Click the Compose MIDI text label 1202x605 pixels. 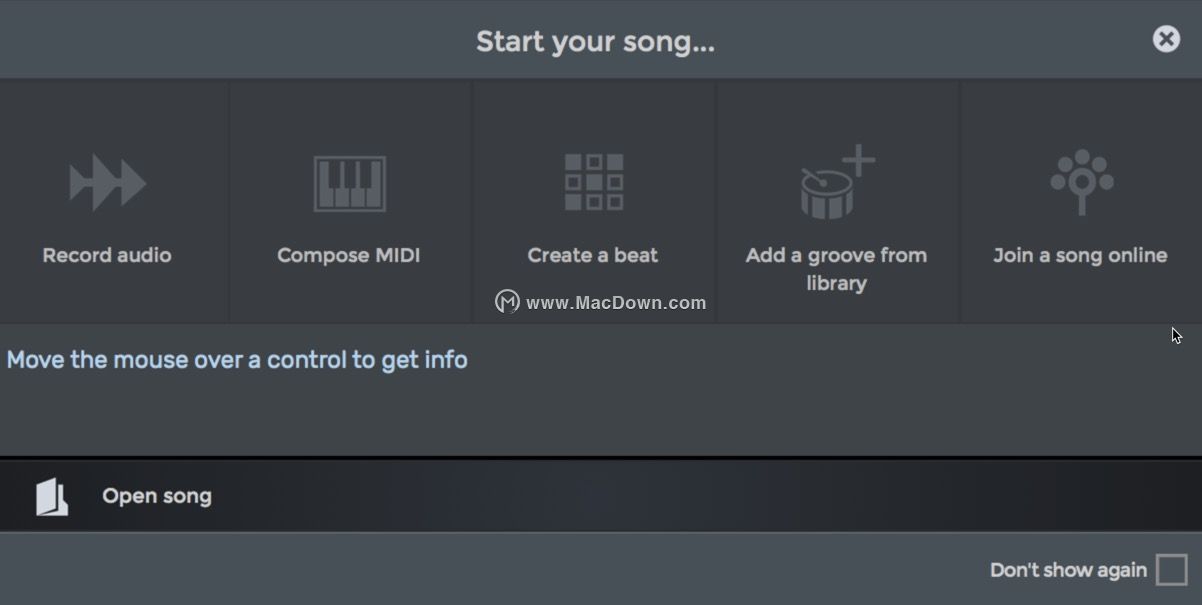tap(349, 255)
